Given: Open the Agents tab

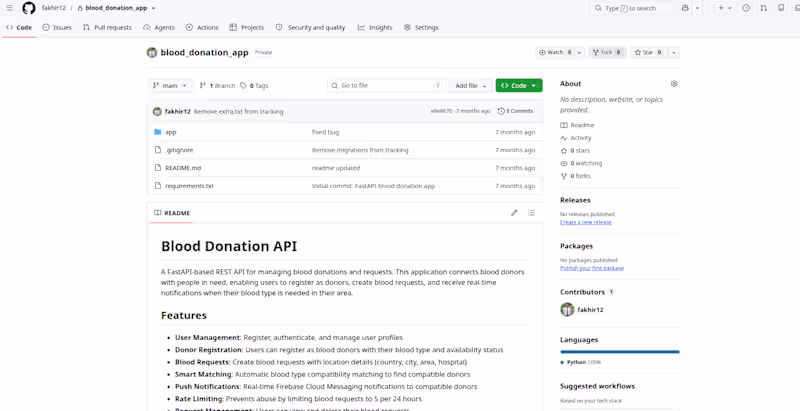Looking at the screenshot, I should point(159,28).
